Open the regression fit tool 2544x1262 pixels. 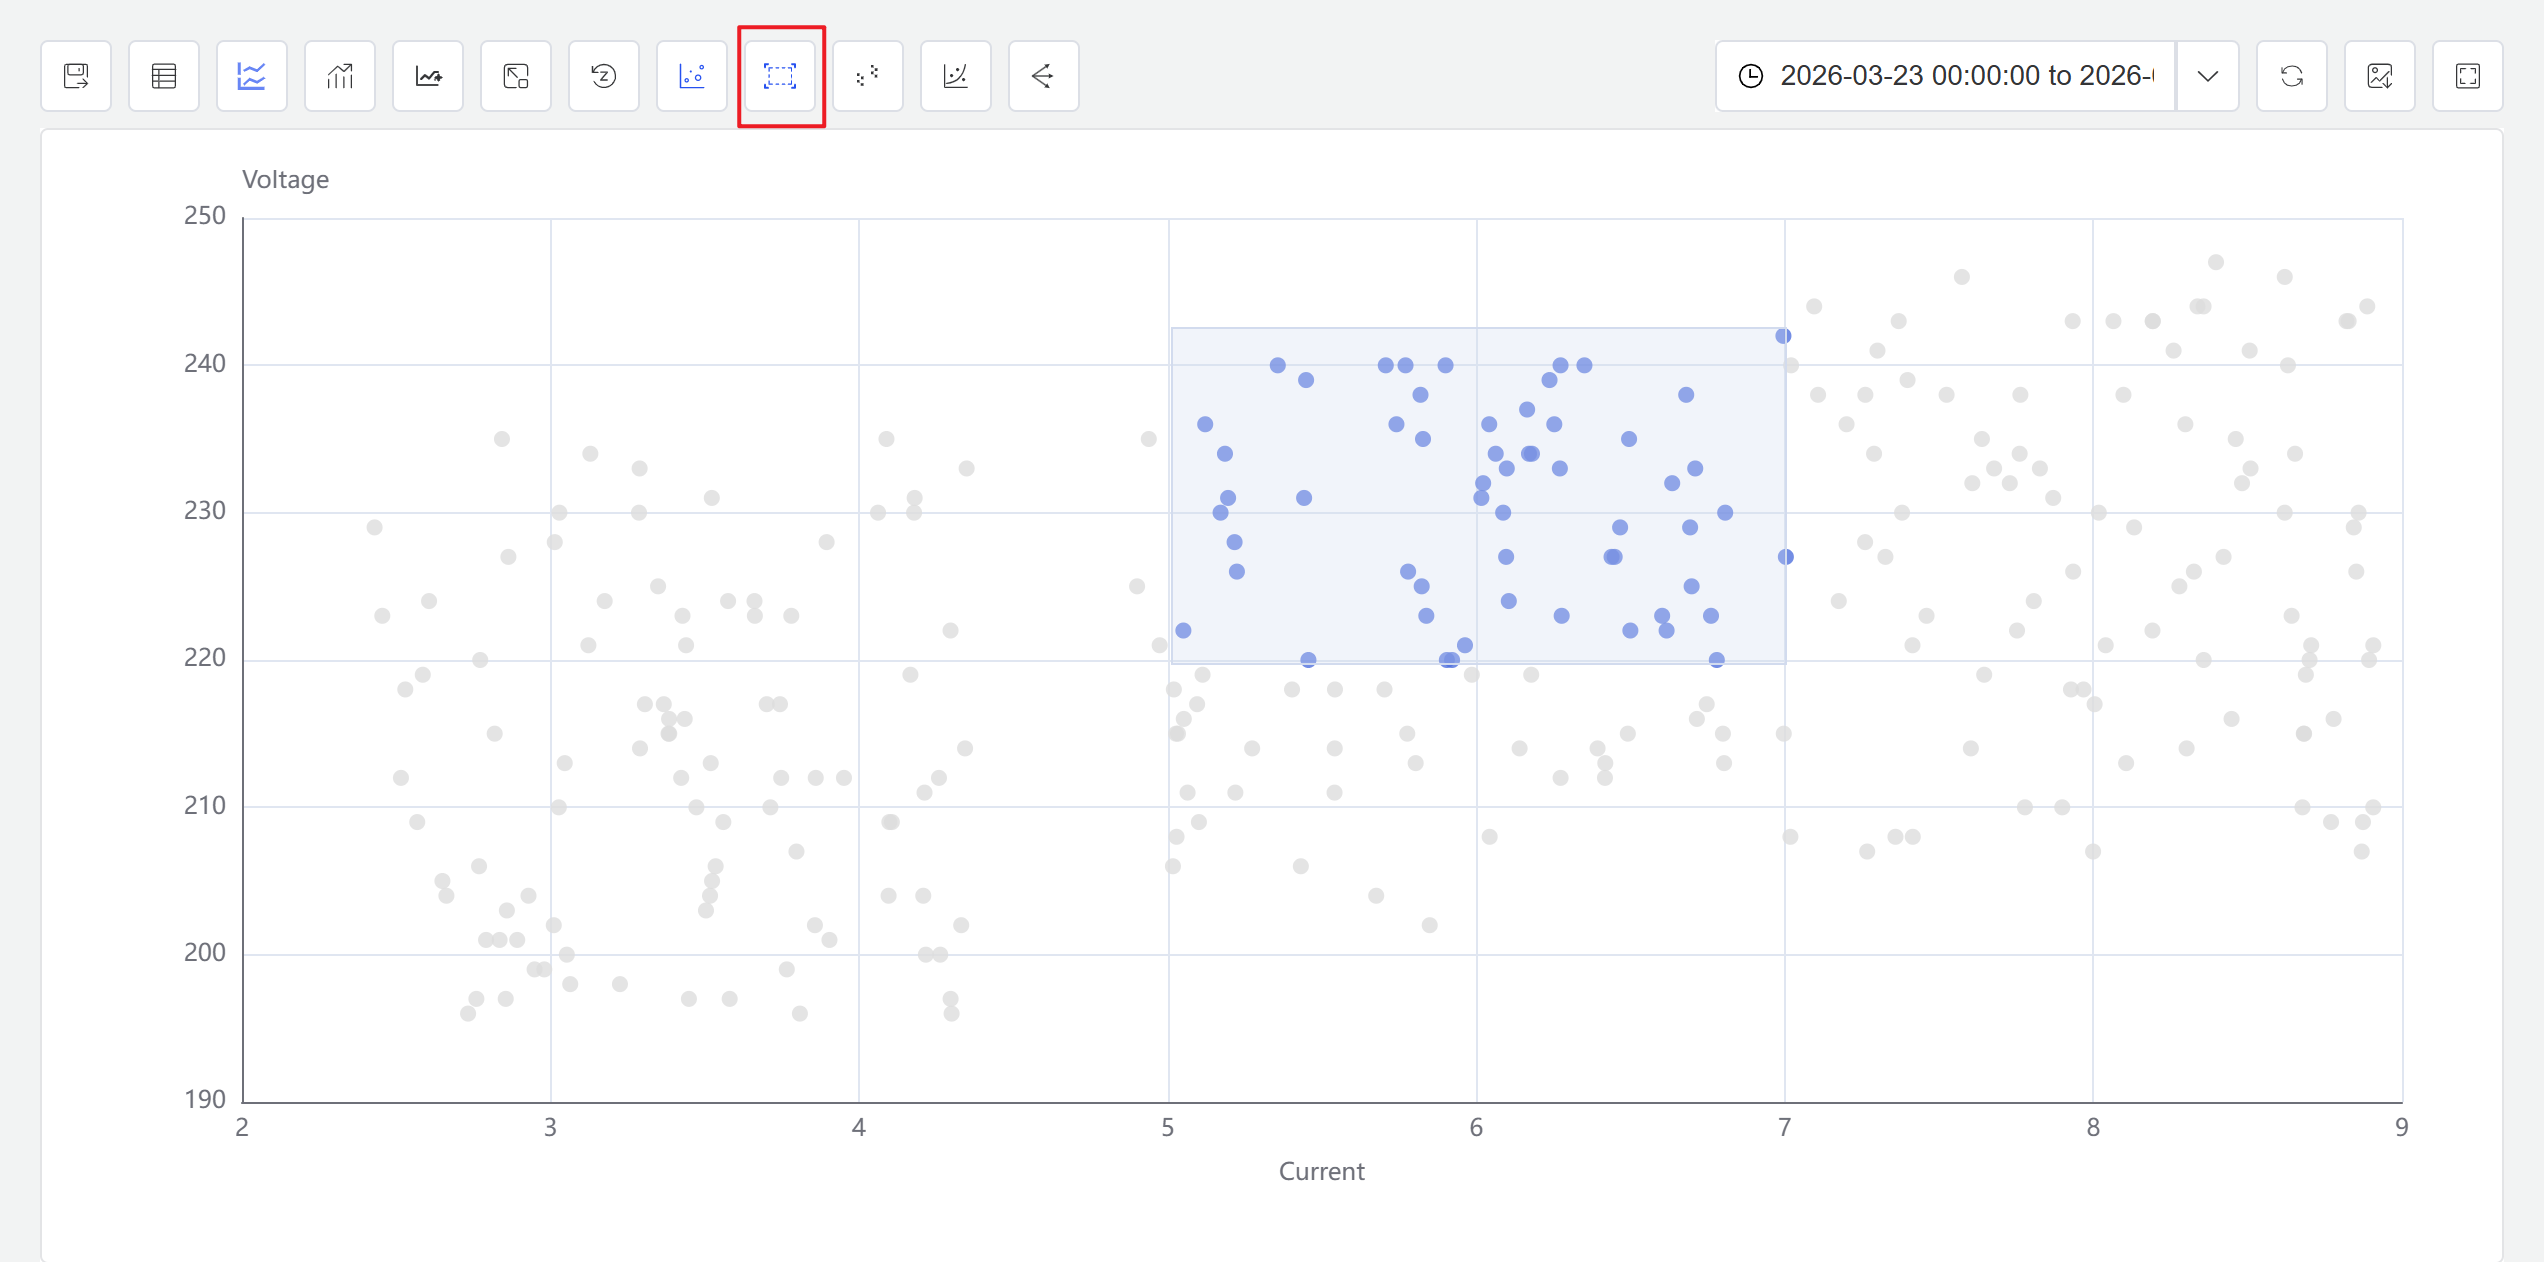(x=956, y=75)
